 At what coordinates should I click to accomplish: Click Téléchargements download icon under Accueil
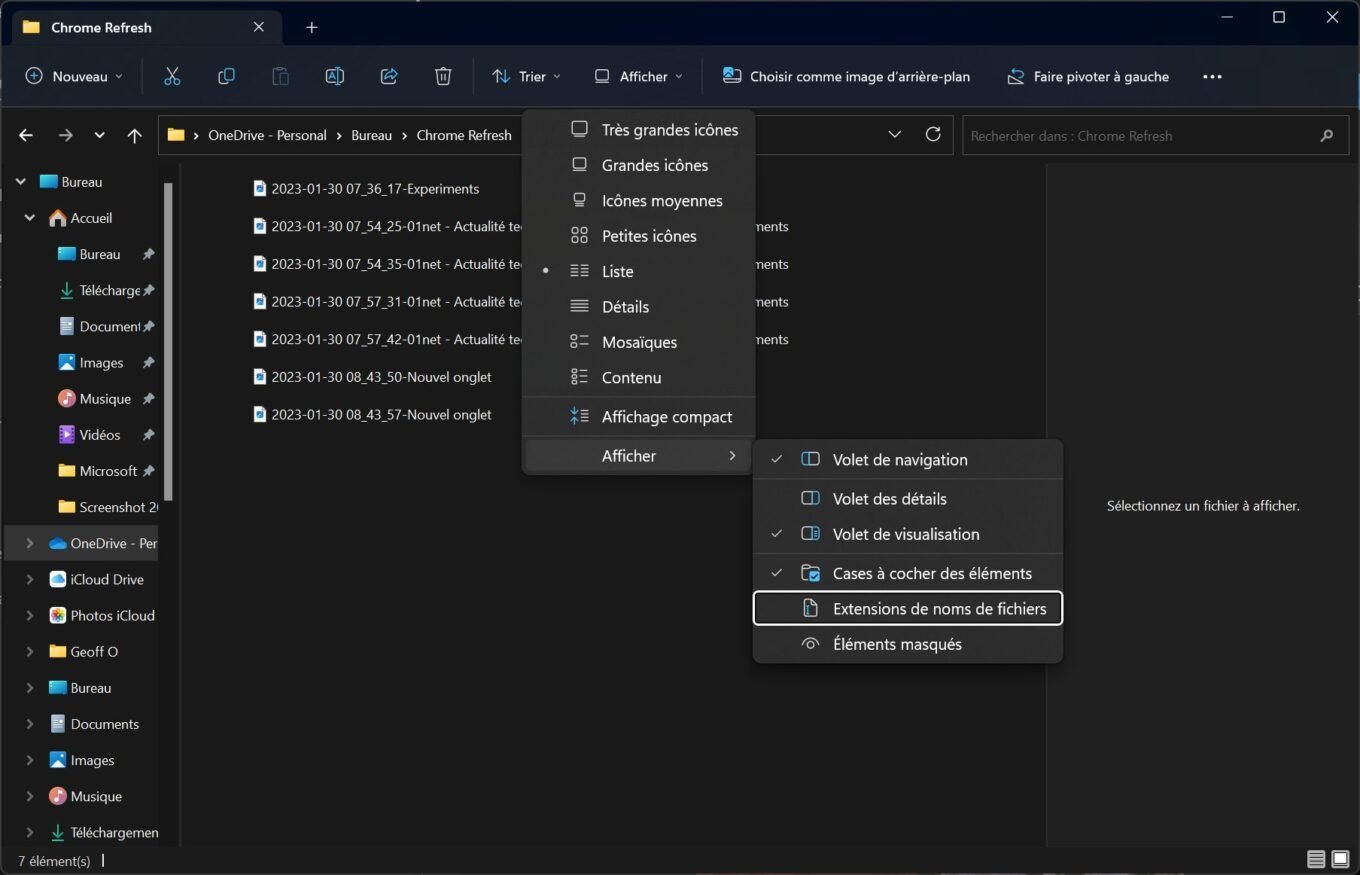(x=67, y=290)
